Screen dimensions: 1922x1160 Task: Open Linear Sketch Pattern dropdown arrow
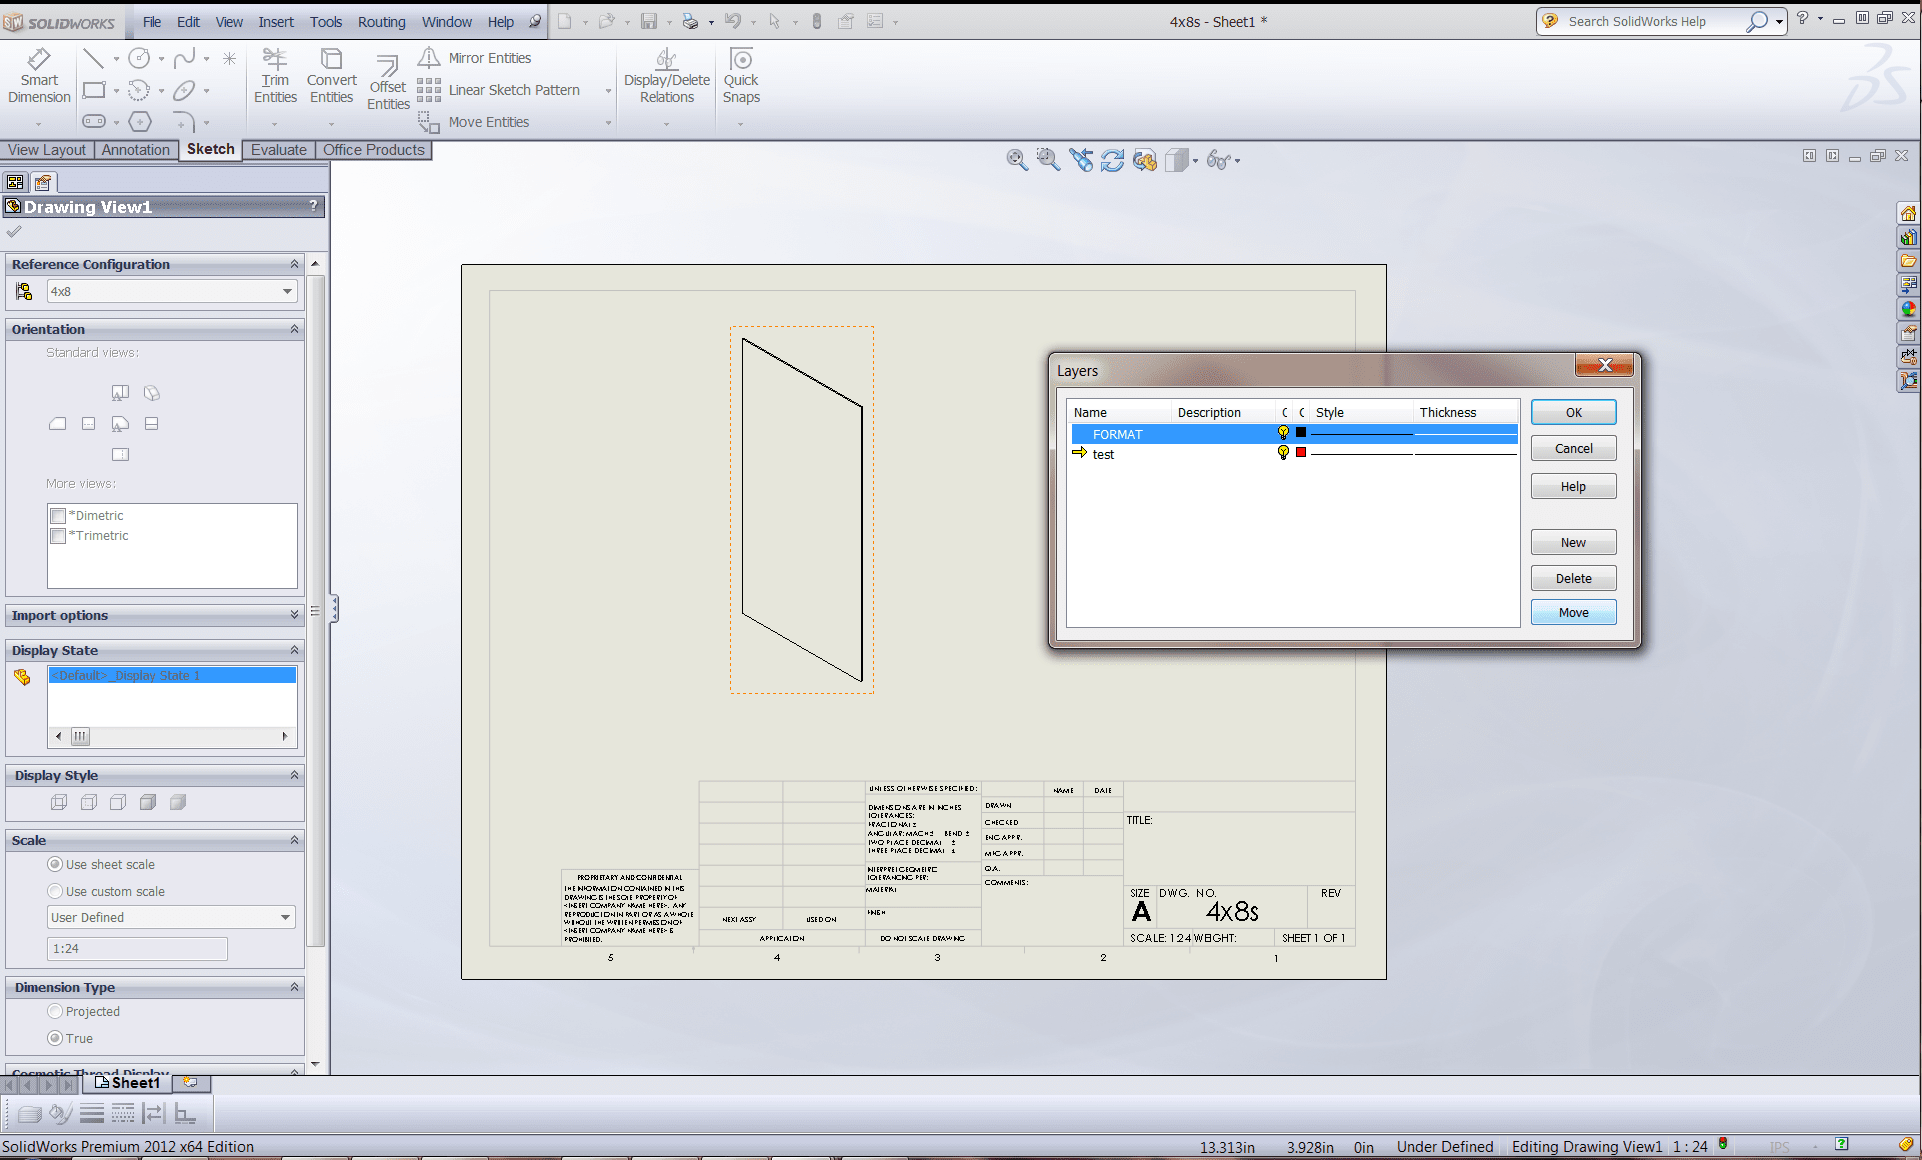[x=608, y=91]
